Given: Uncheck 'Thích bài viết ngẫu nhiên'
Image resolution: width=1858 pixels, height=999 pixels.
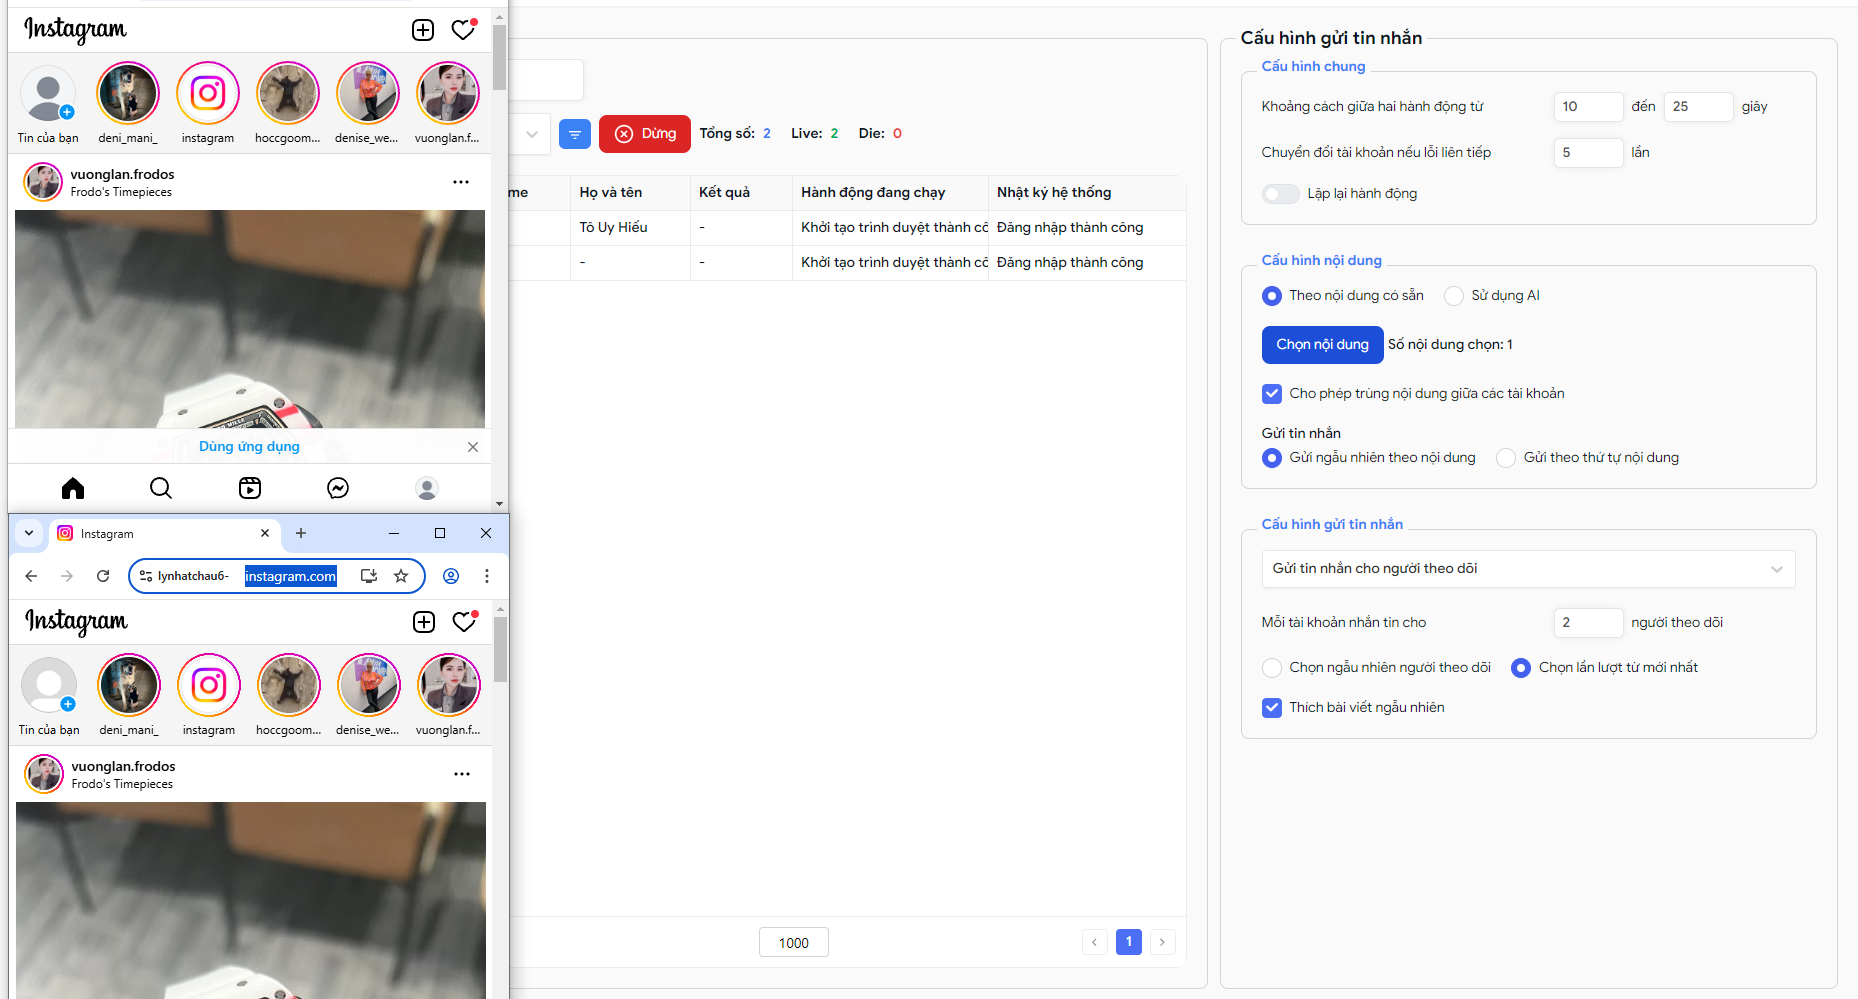Looking at the screenshot, I should coord(1272,708).
